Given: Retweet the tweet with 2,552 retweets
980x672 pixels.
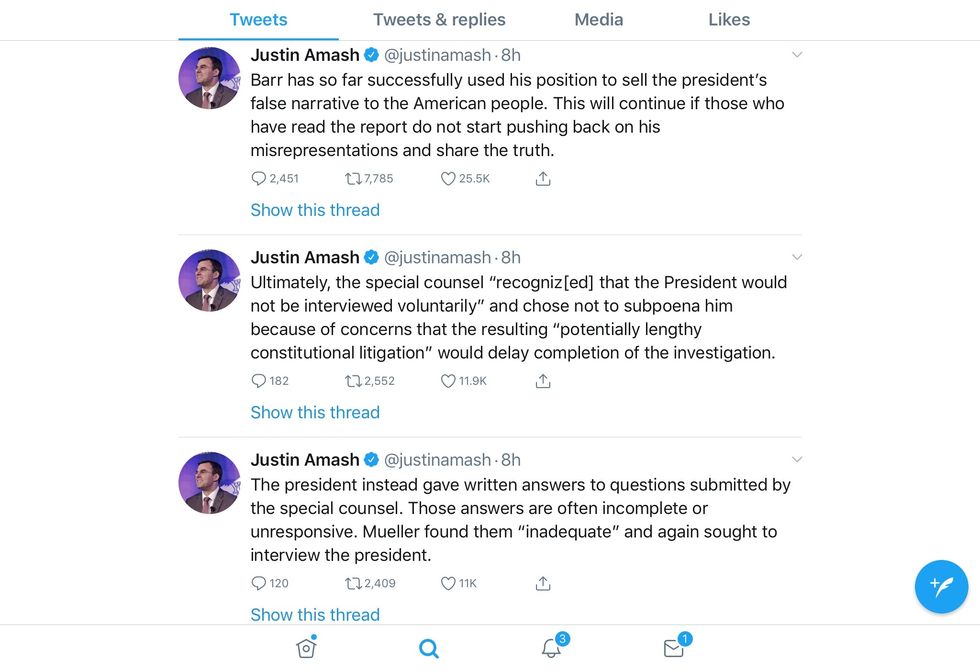Looking at the screenshot, I should (x=353, y=381).
